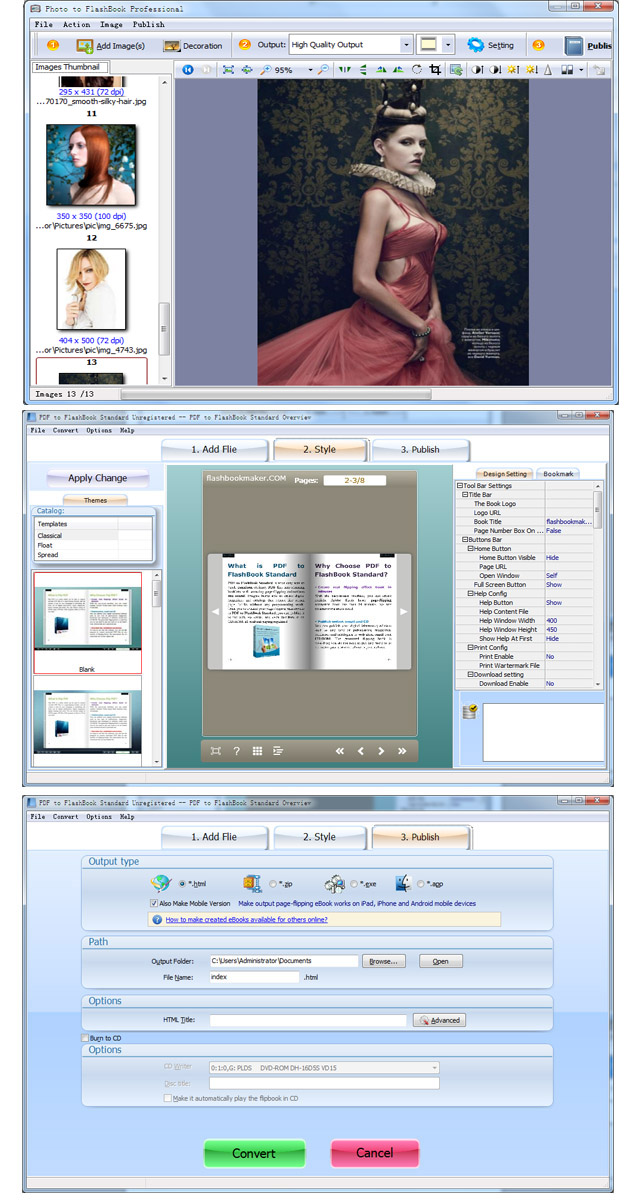The image size is (632, 1200).
Task: Click the sharpen triangle icon
Action: coord(548,70)
